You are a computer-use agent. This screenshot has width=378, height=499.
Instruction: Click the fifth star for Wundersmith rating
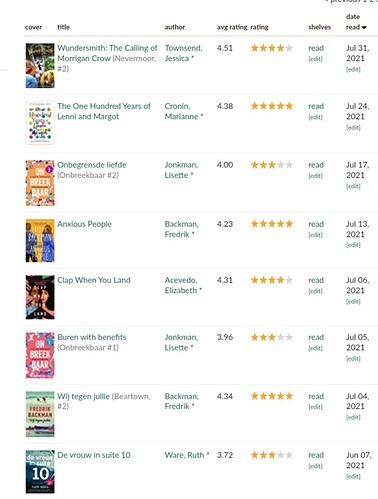coord(289,48)
